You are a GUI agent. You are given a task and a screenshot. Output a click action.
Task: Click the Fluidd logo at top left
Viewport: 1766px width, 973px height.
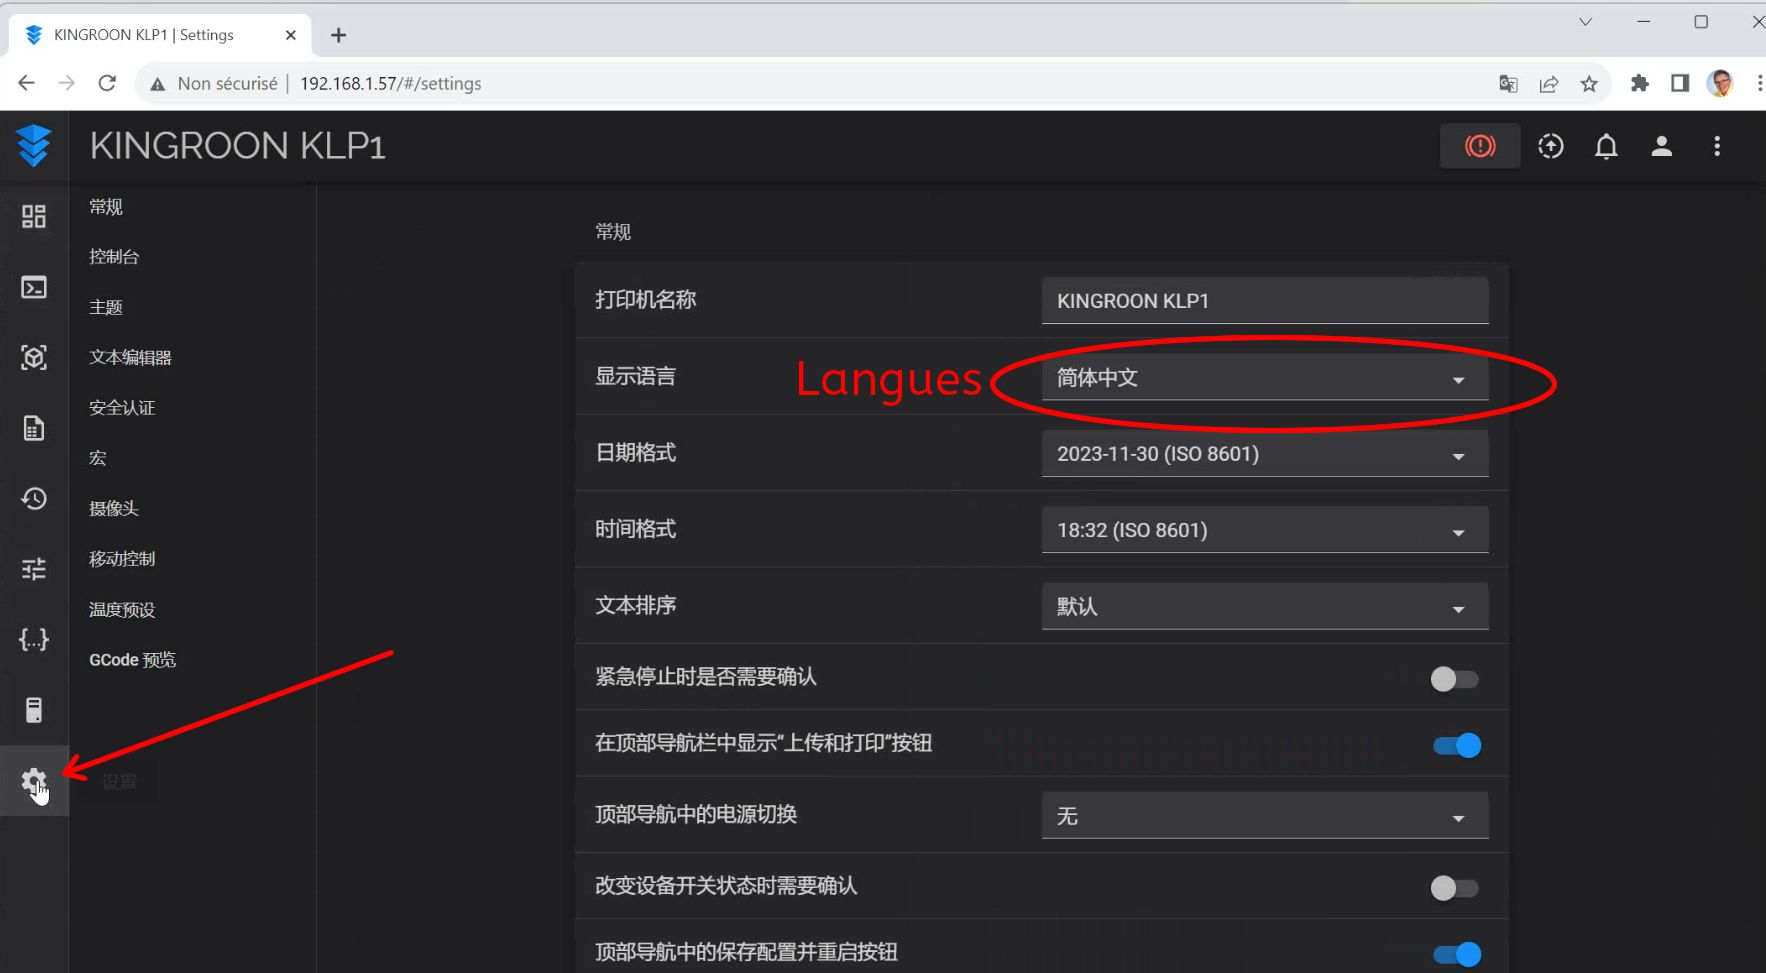tap(34, 146)
